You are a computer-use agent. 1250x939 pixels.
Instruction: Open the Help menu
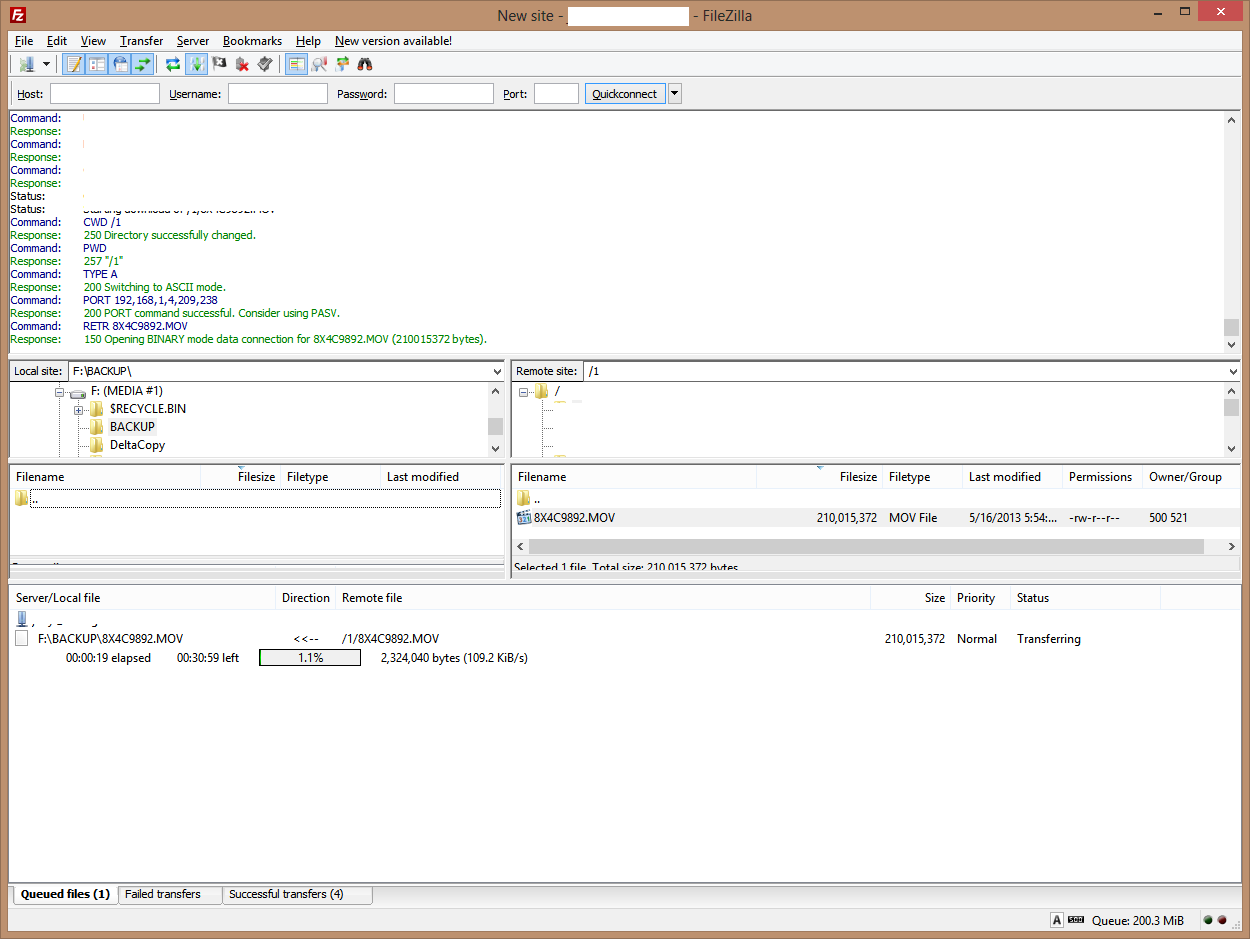tap(308, 41)
